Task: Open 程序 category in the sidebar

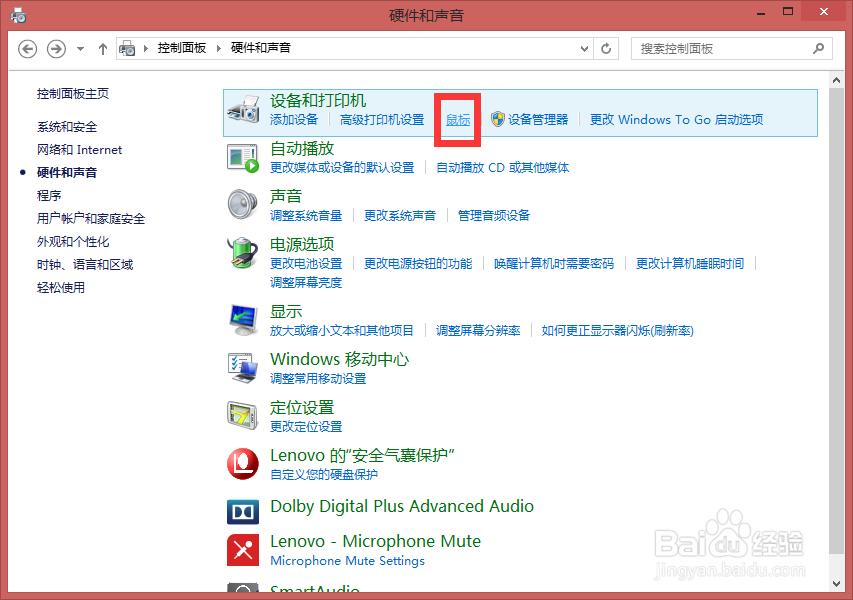Action: click(49, 195)
